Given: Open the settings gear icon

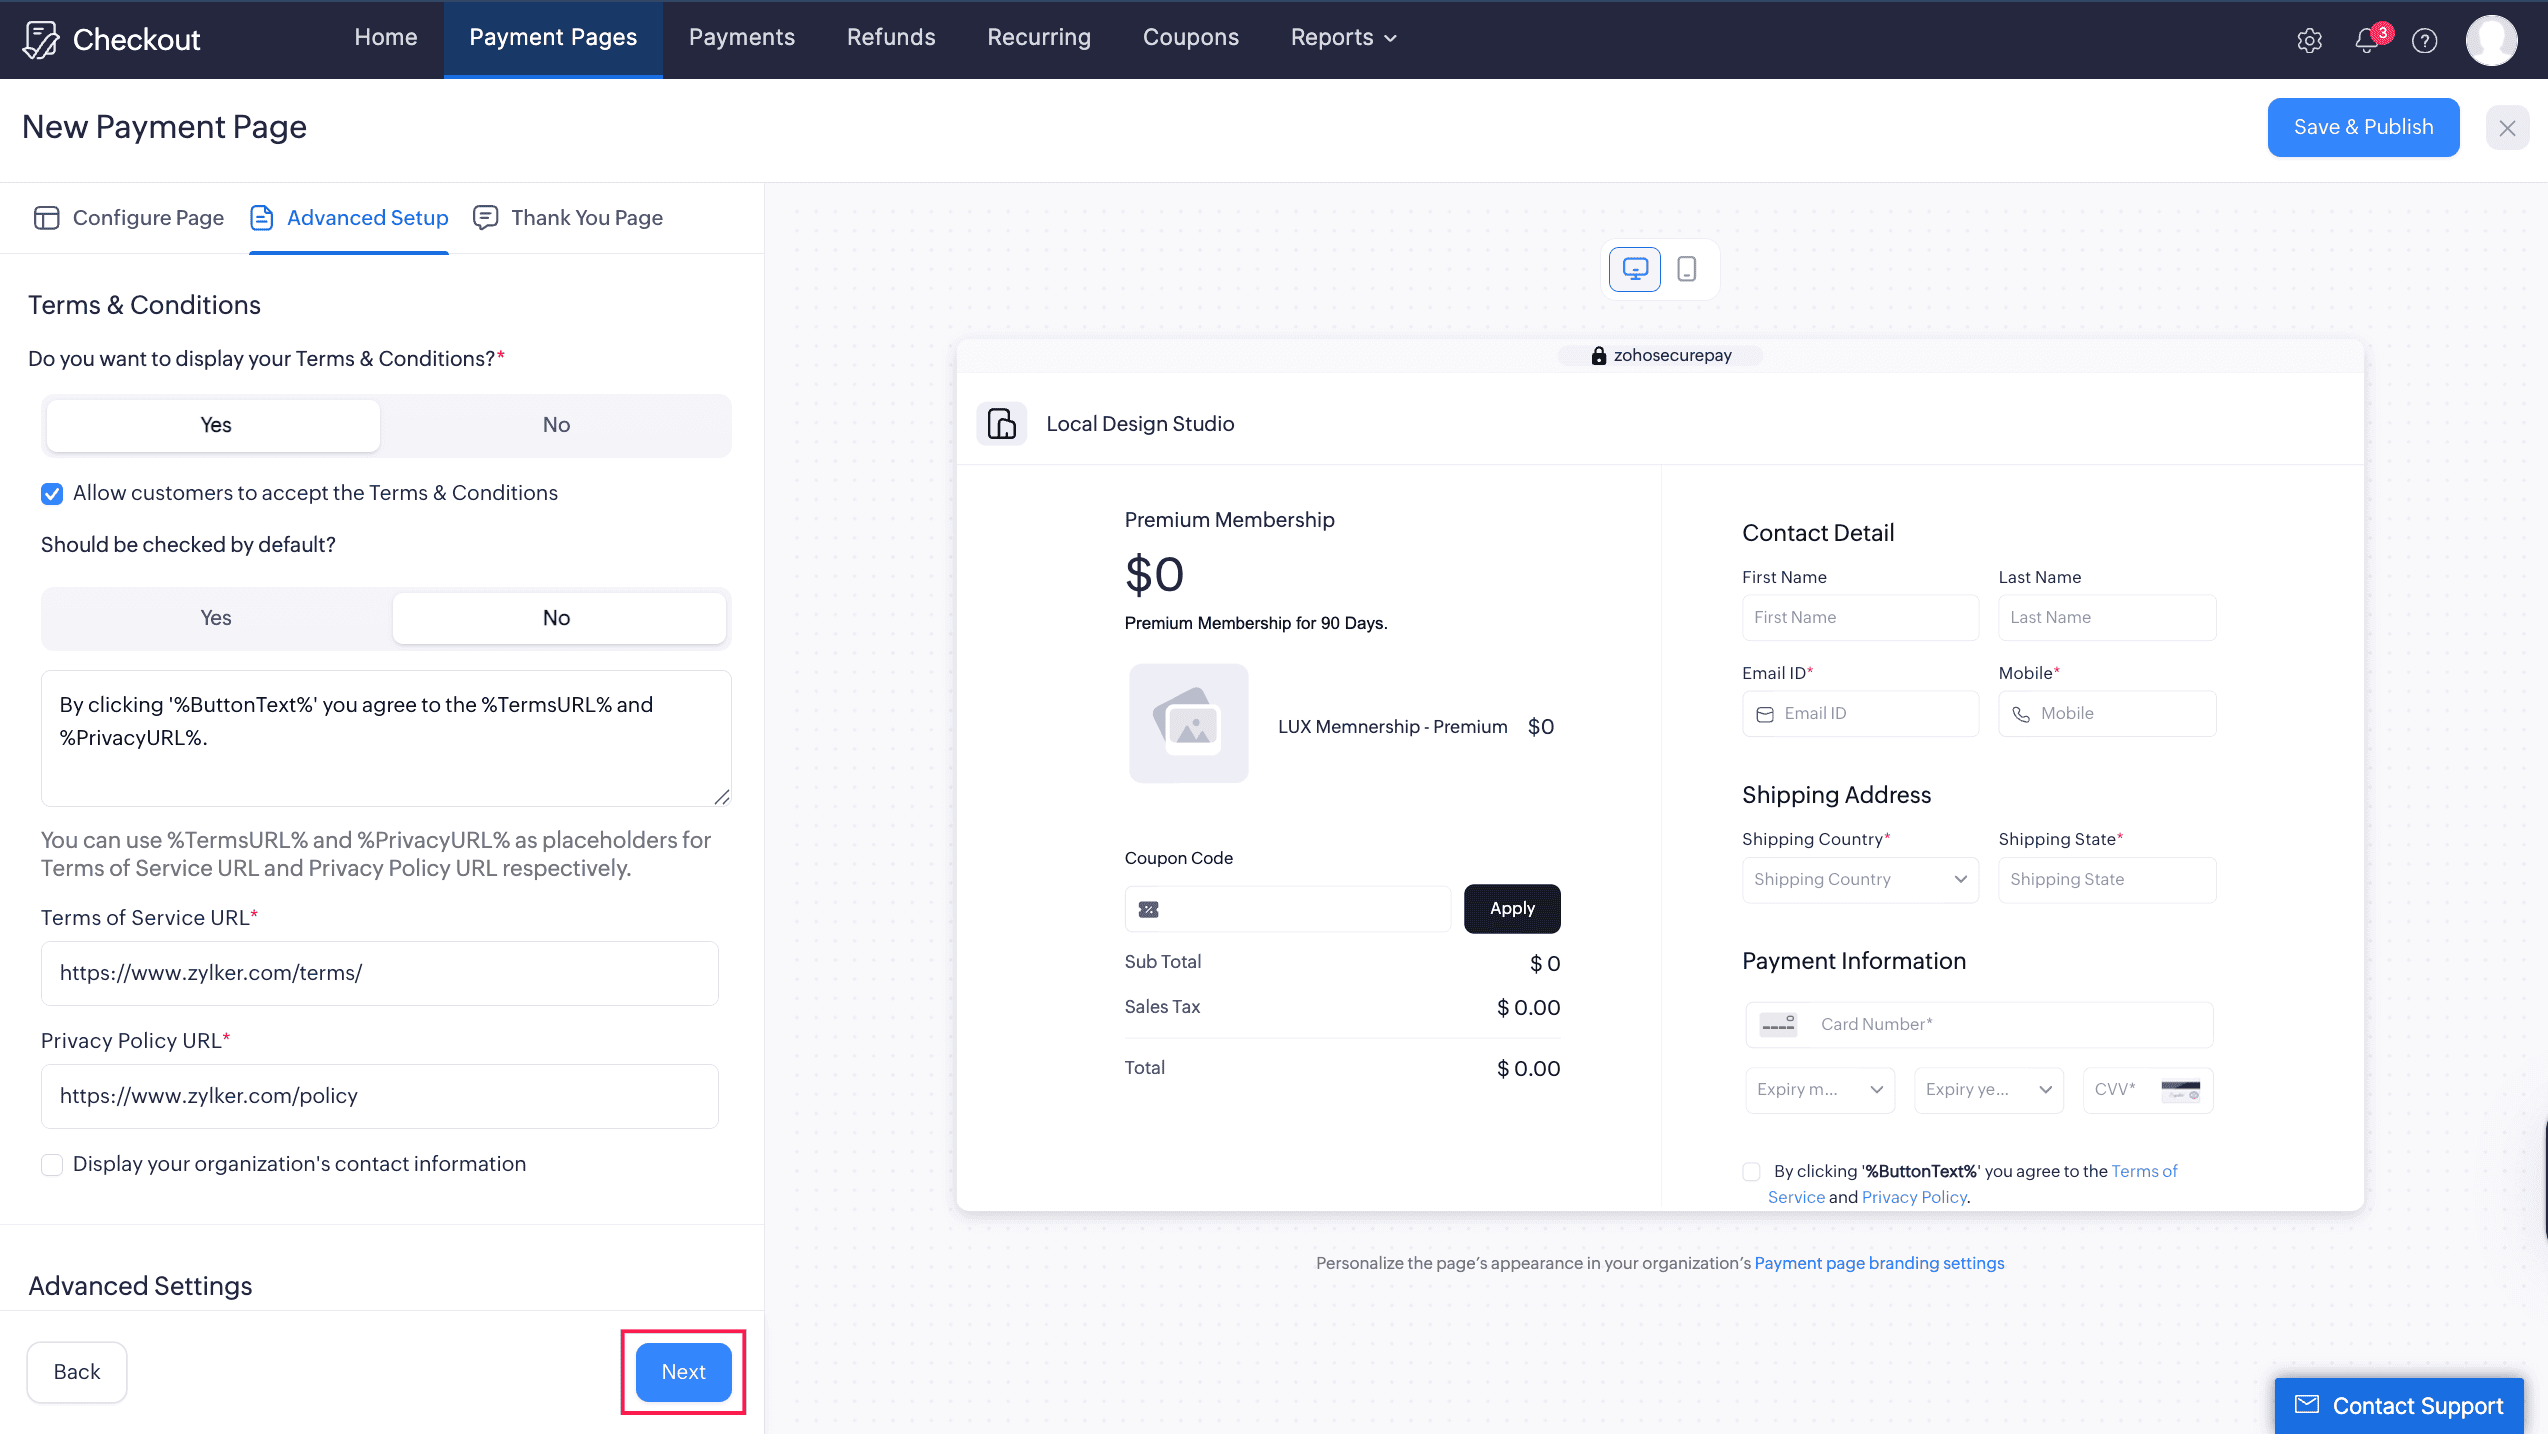Looking at the screenshot, I should (2309, 40).
